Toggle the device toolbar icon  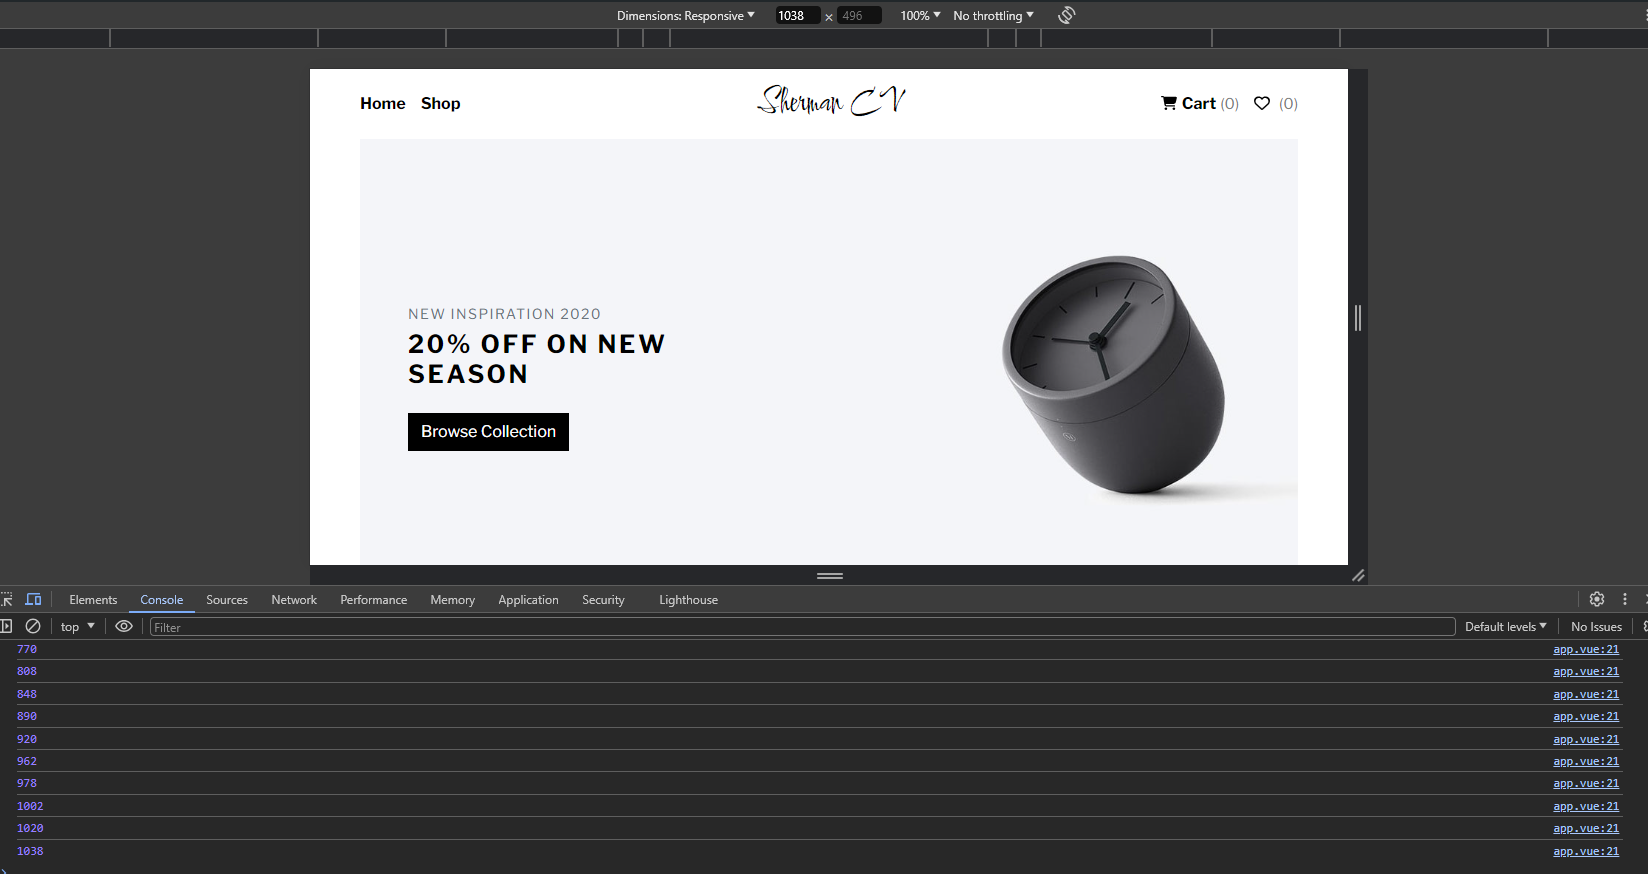coord(33,600)
